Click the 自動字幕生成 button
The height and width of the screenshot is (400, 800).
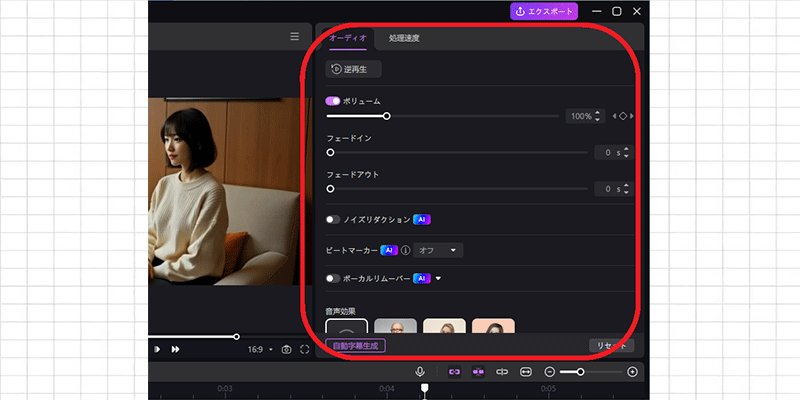pos(356,345)
